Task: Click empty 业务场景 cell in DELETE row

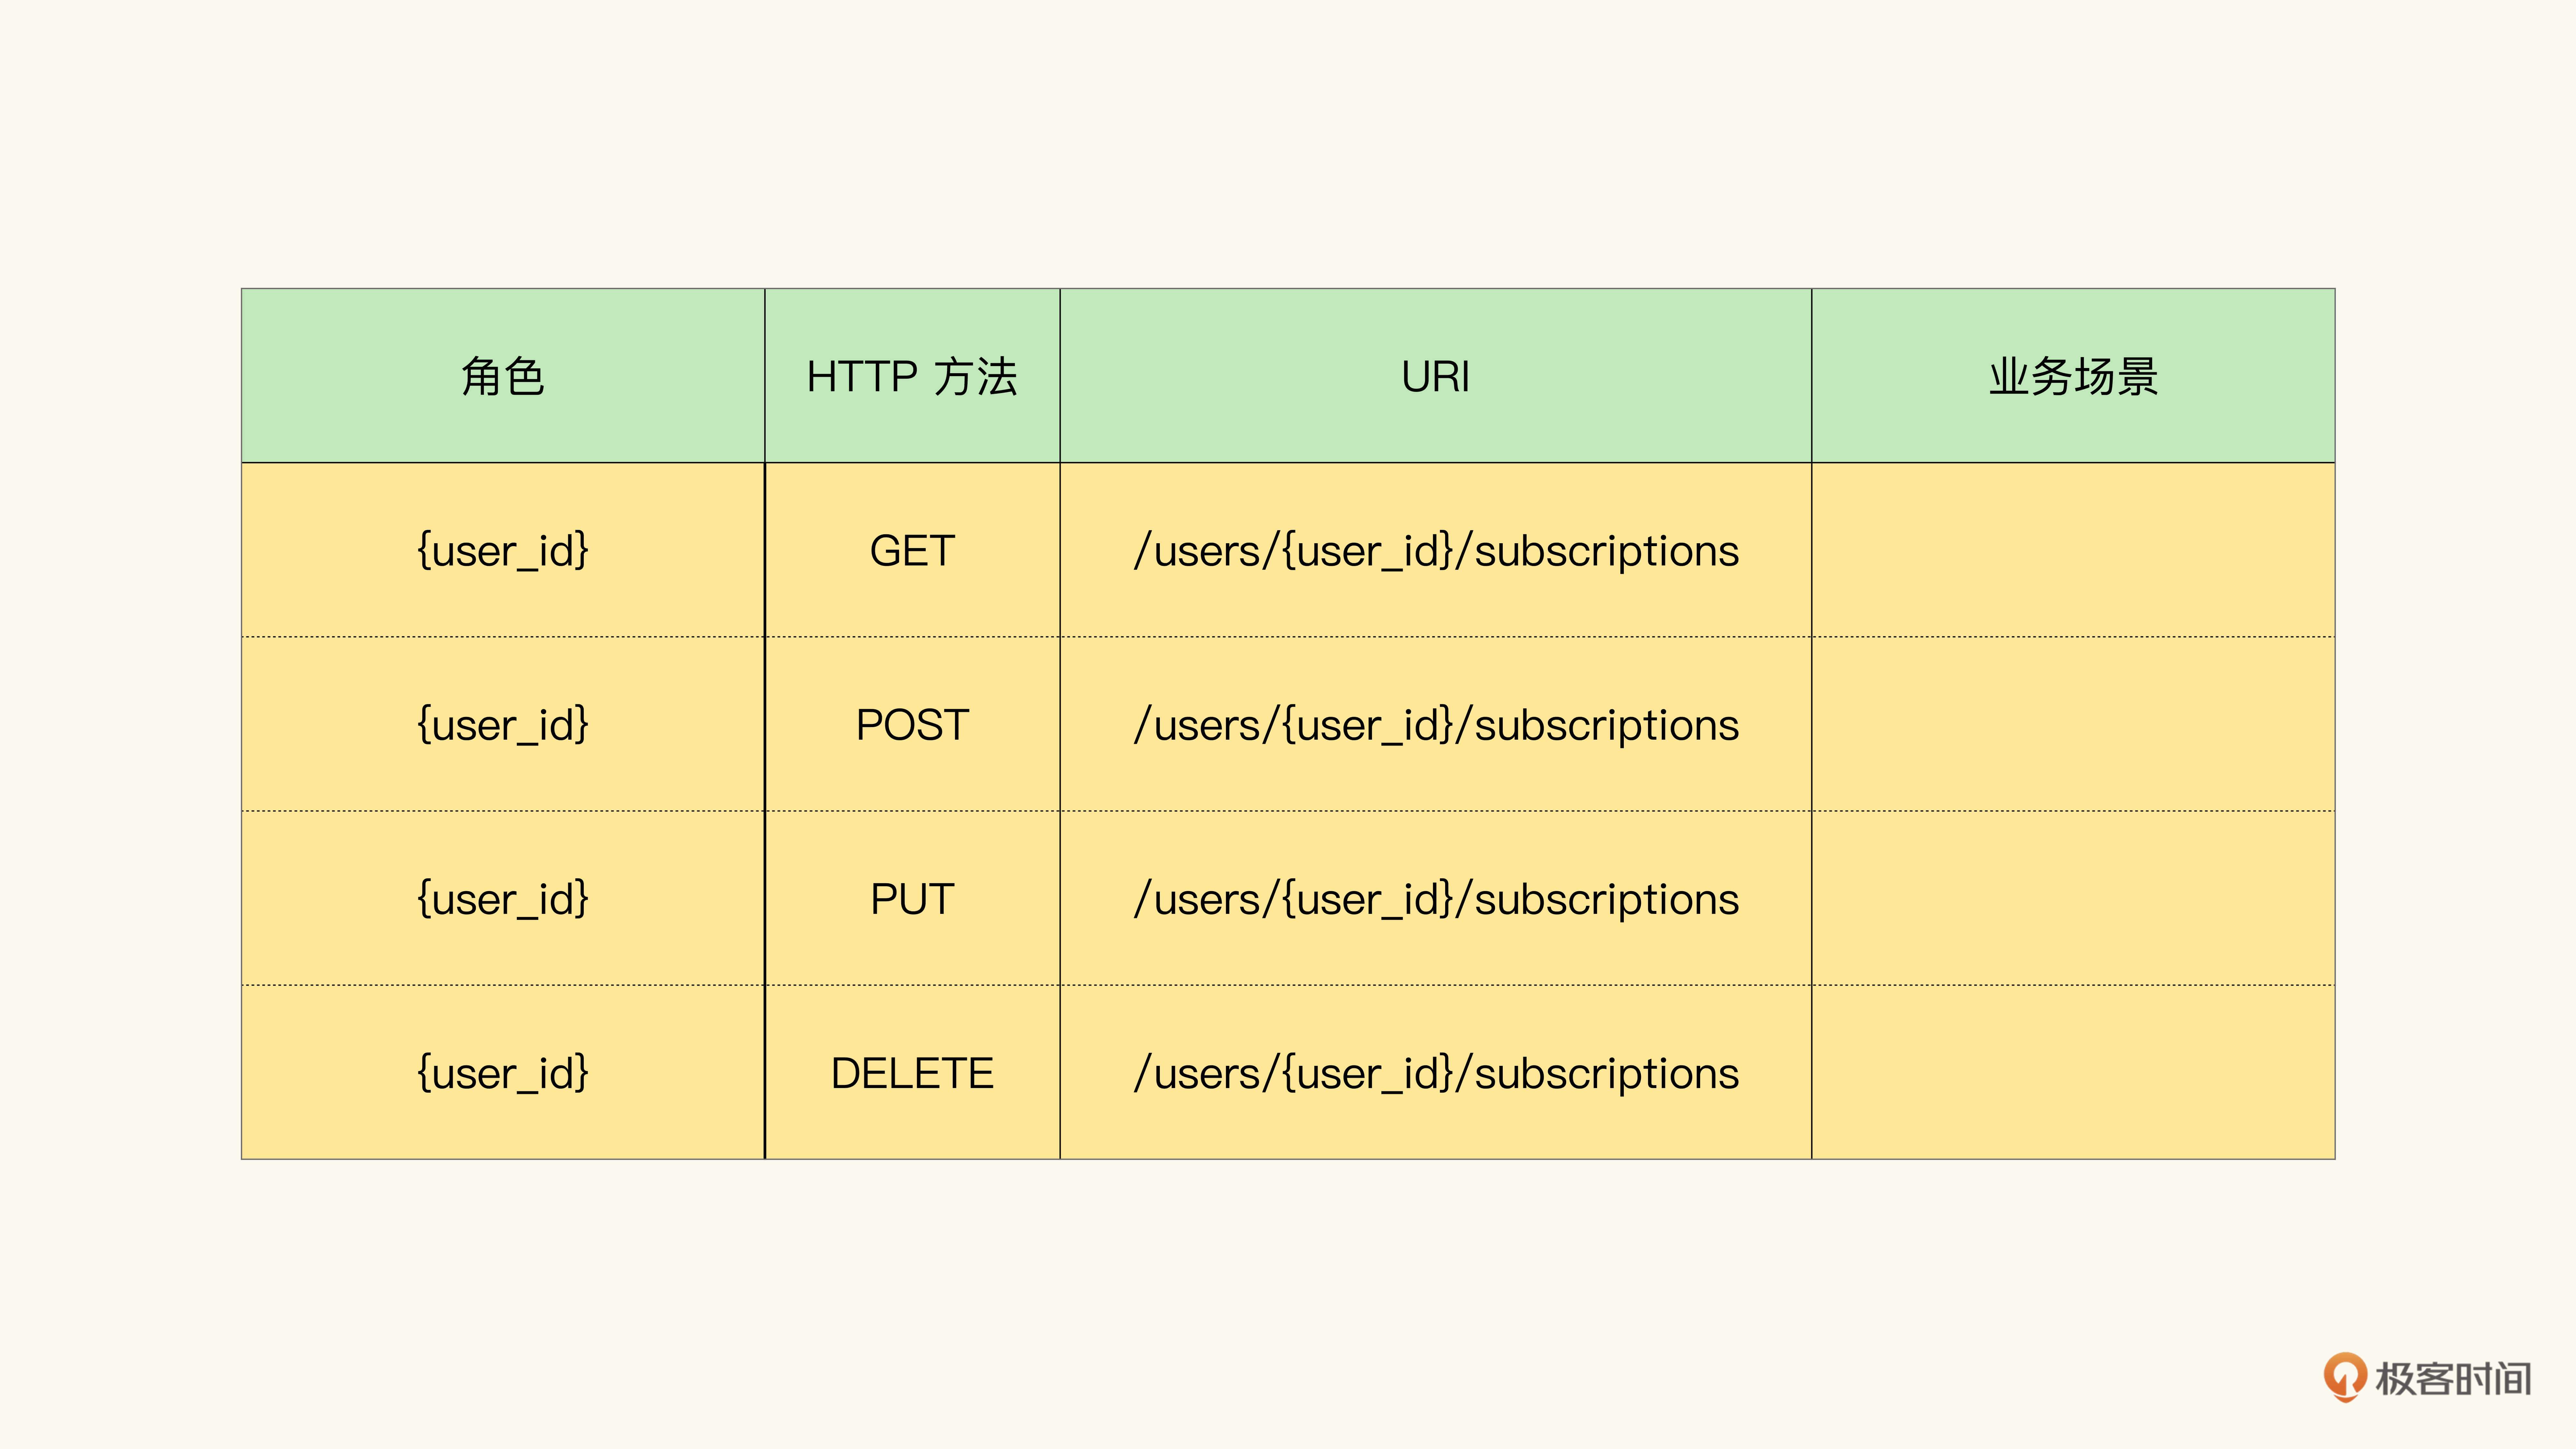Action: pos(2073,1072)
